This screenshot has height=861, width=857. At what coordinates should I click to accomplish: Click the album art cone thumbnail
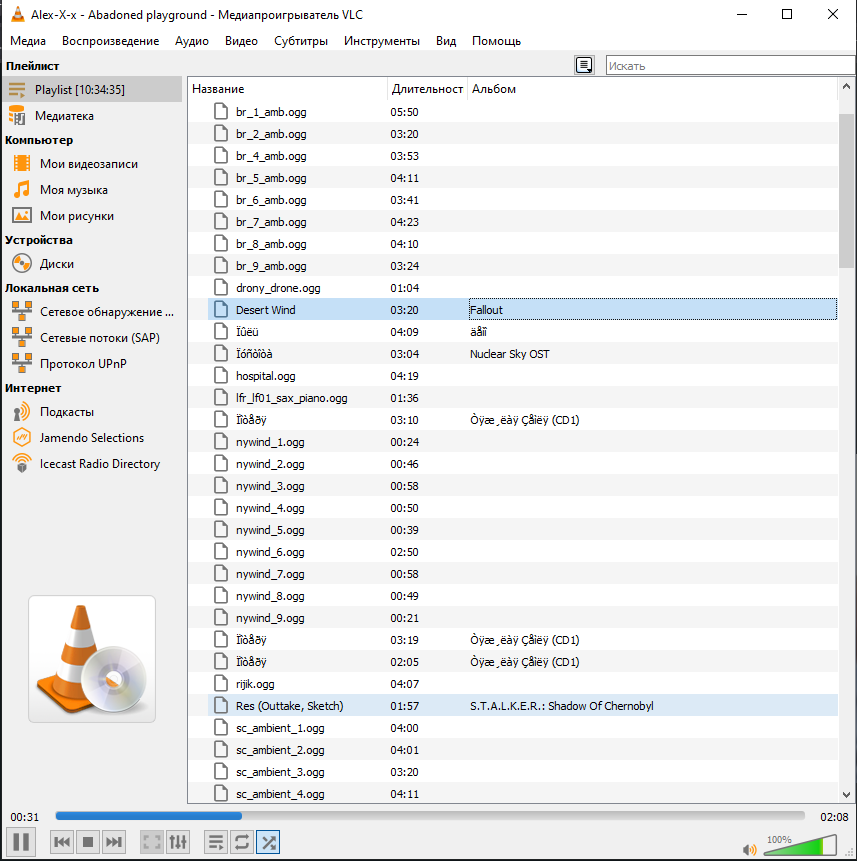(x=92, y=659)
